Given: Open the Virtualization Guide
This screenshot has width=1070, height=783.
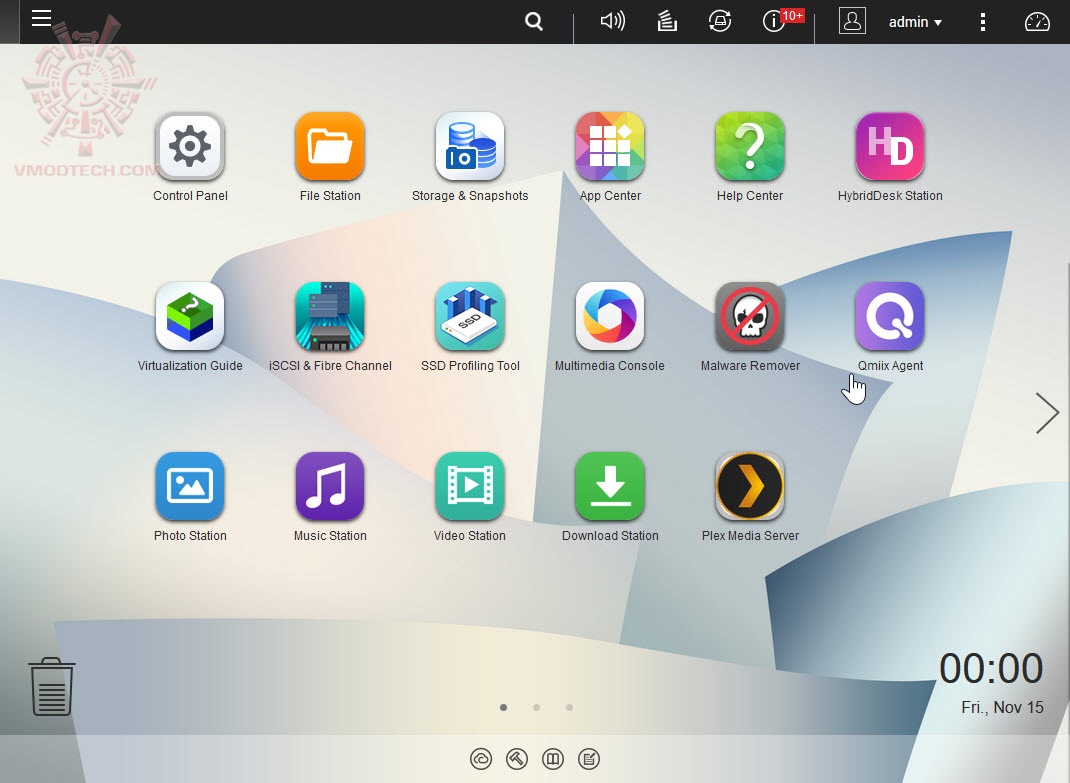Looking at the screenshot, I should pyautogui.click(x=190, y=316).
